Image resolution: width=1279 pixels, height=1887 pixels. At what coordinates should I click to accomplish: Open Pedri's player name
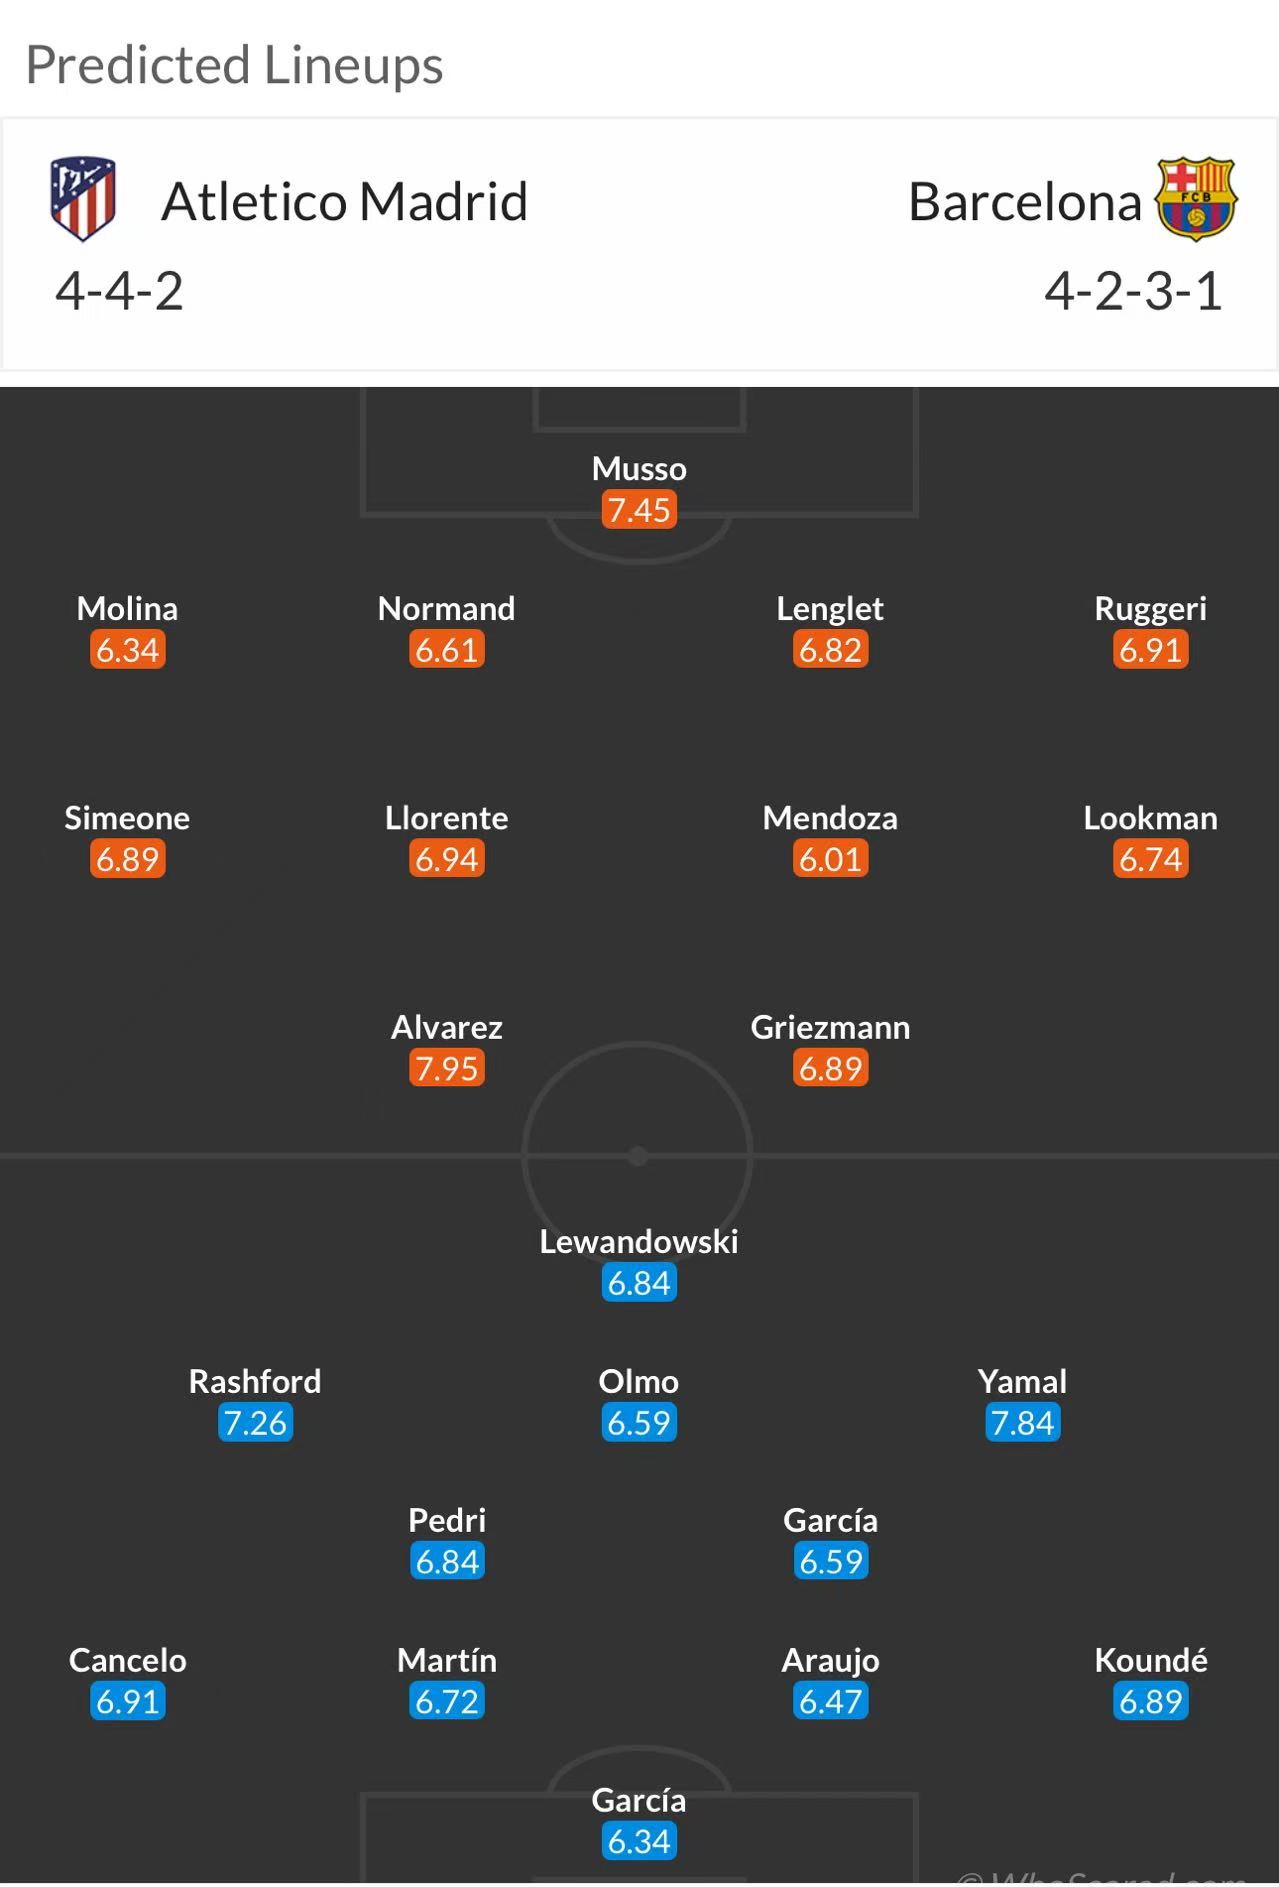447,1520
